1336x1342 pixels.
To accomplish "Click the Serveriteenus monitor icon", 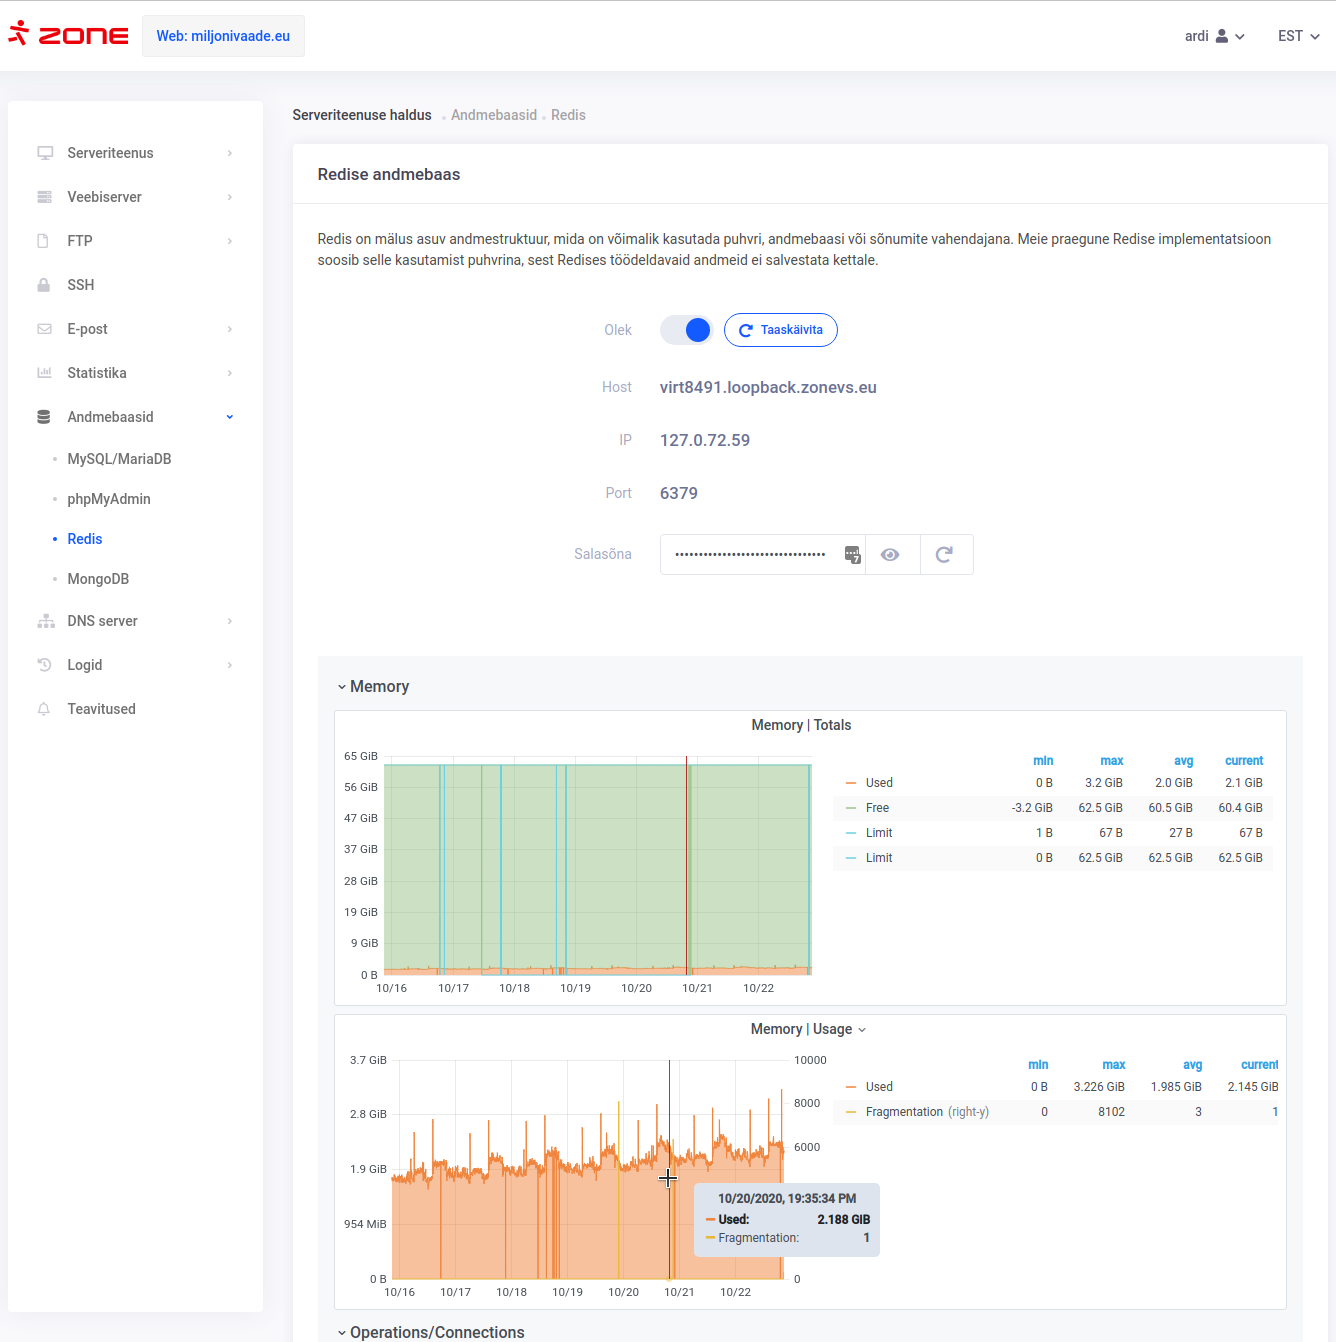I will point(45,153).
